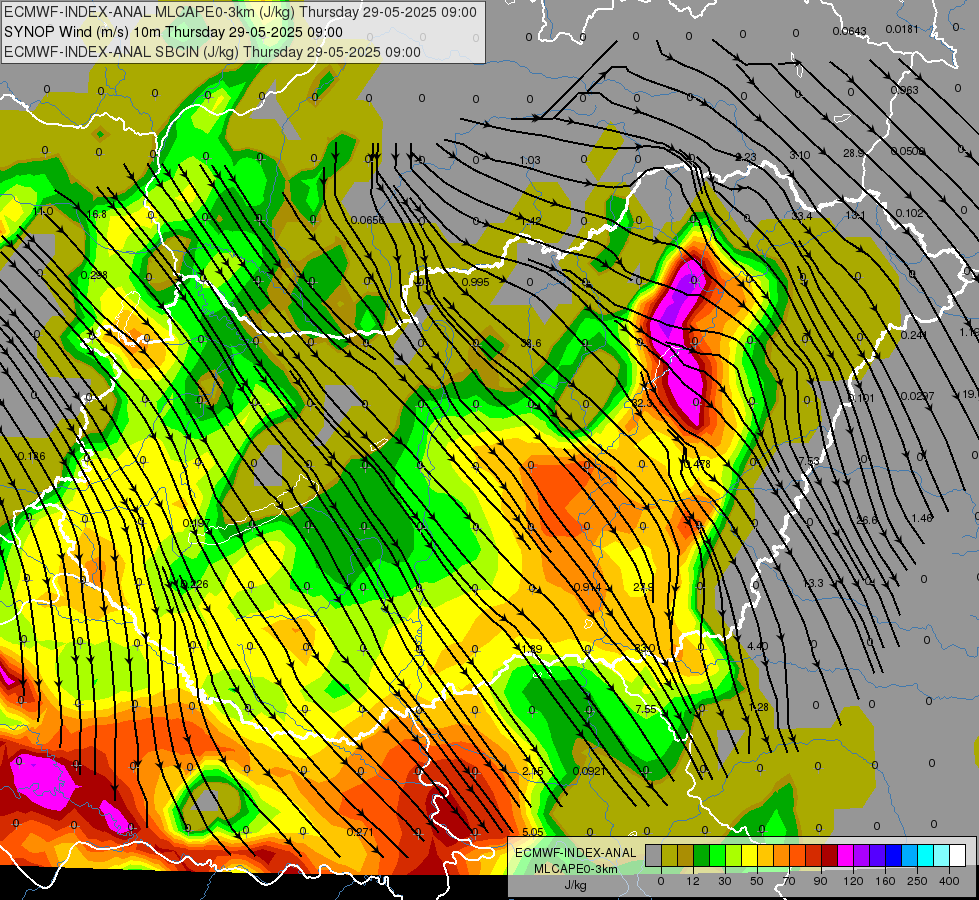Click the map value 27.9
The width and height of the screenshot is (979, 900).
[643, 588]
